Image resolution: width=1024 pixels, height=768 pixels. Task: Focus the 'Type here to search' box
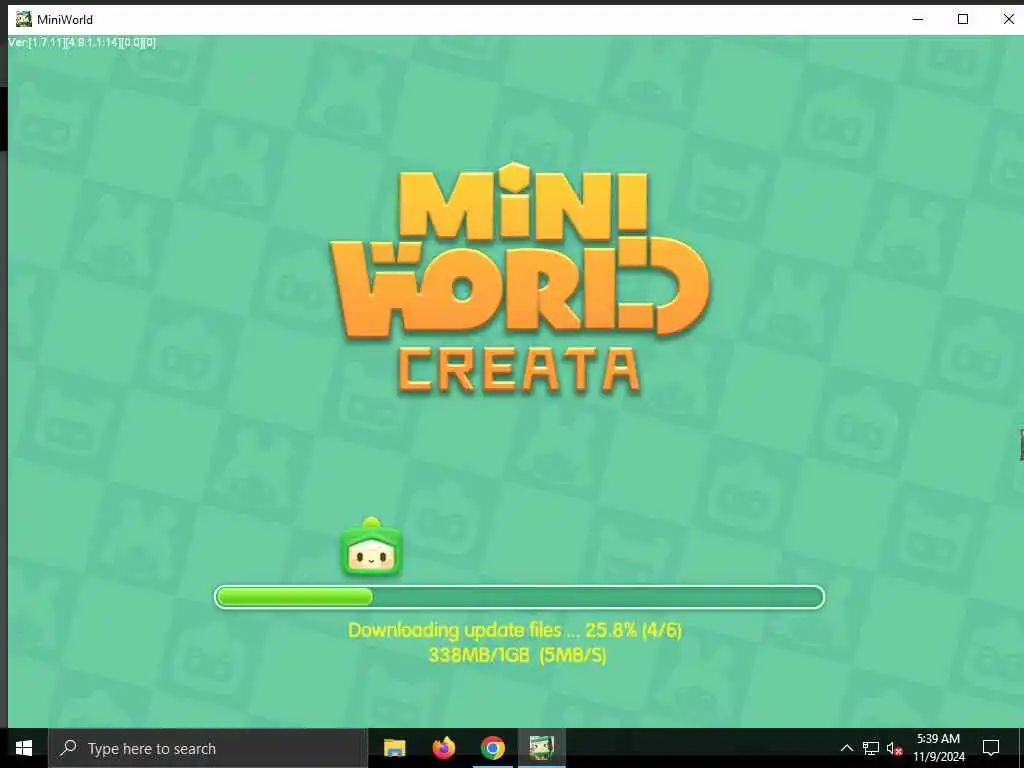pyautogui.click(x=208, y=748)
